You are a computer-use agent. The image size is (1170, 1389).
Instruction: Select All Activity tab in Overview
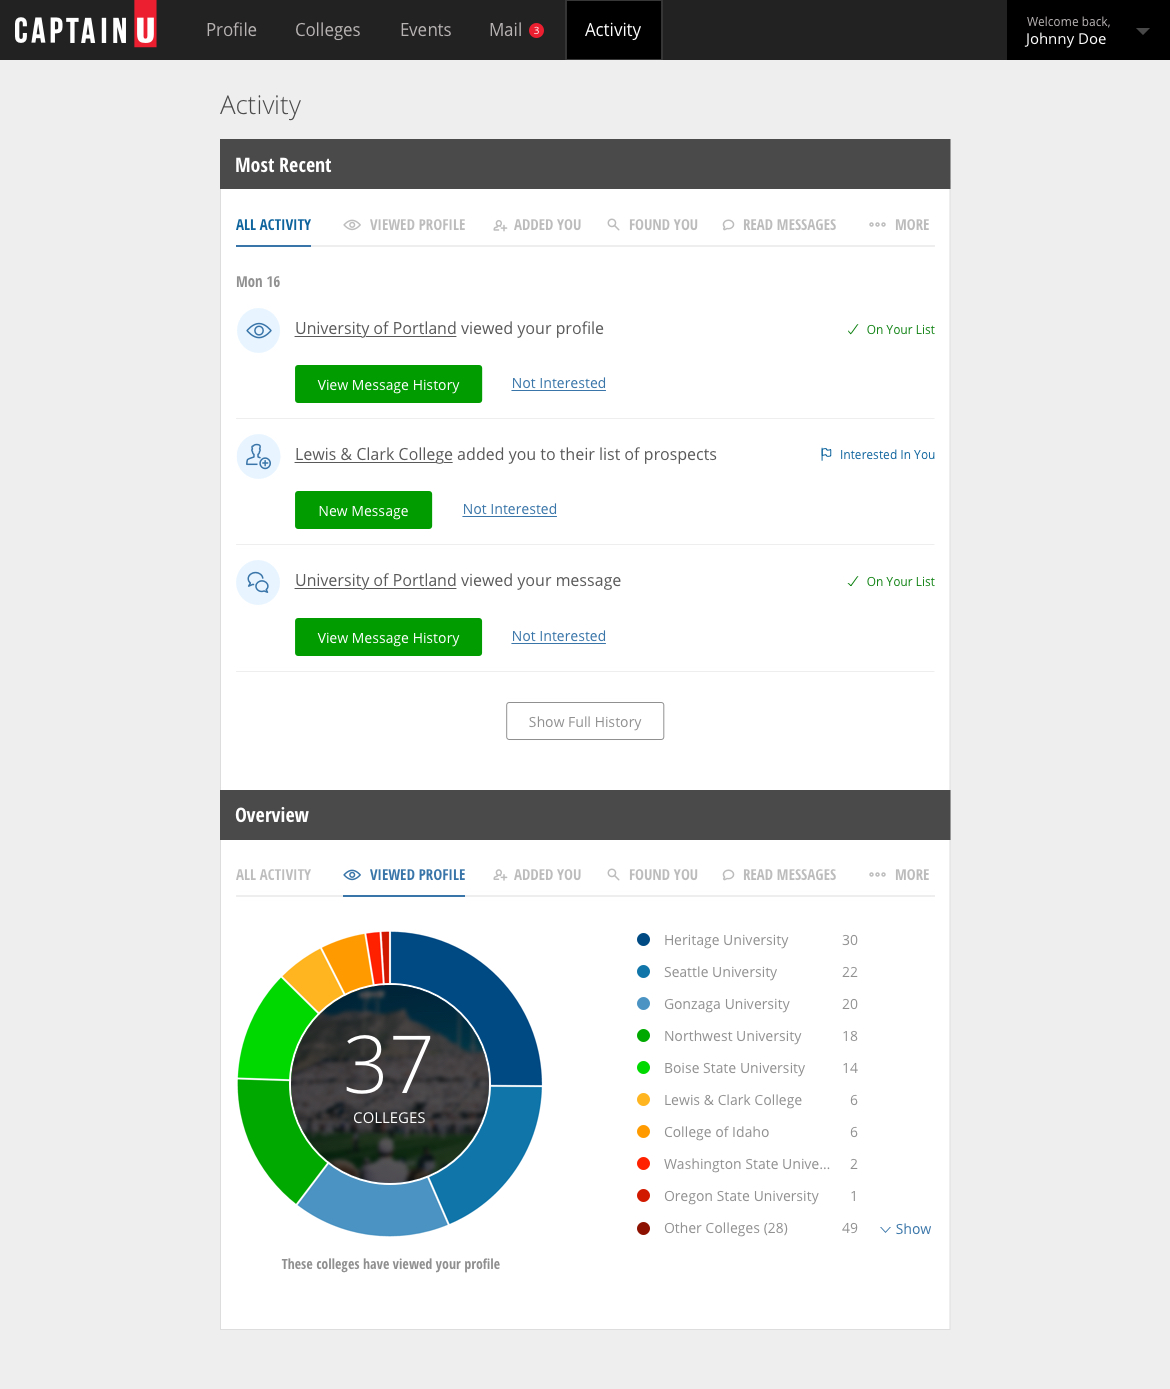click(273, 875)
